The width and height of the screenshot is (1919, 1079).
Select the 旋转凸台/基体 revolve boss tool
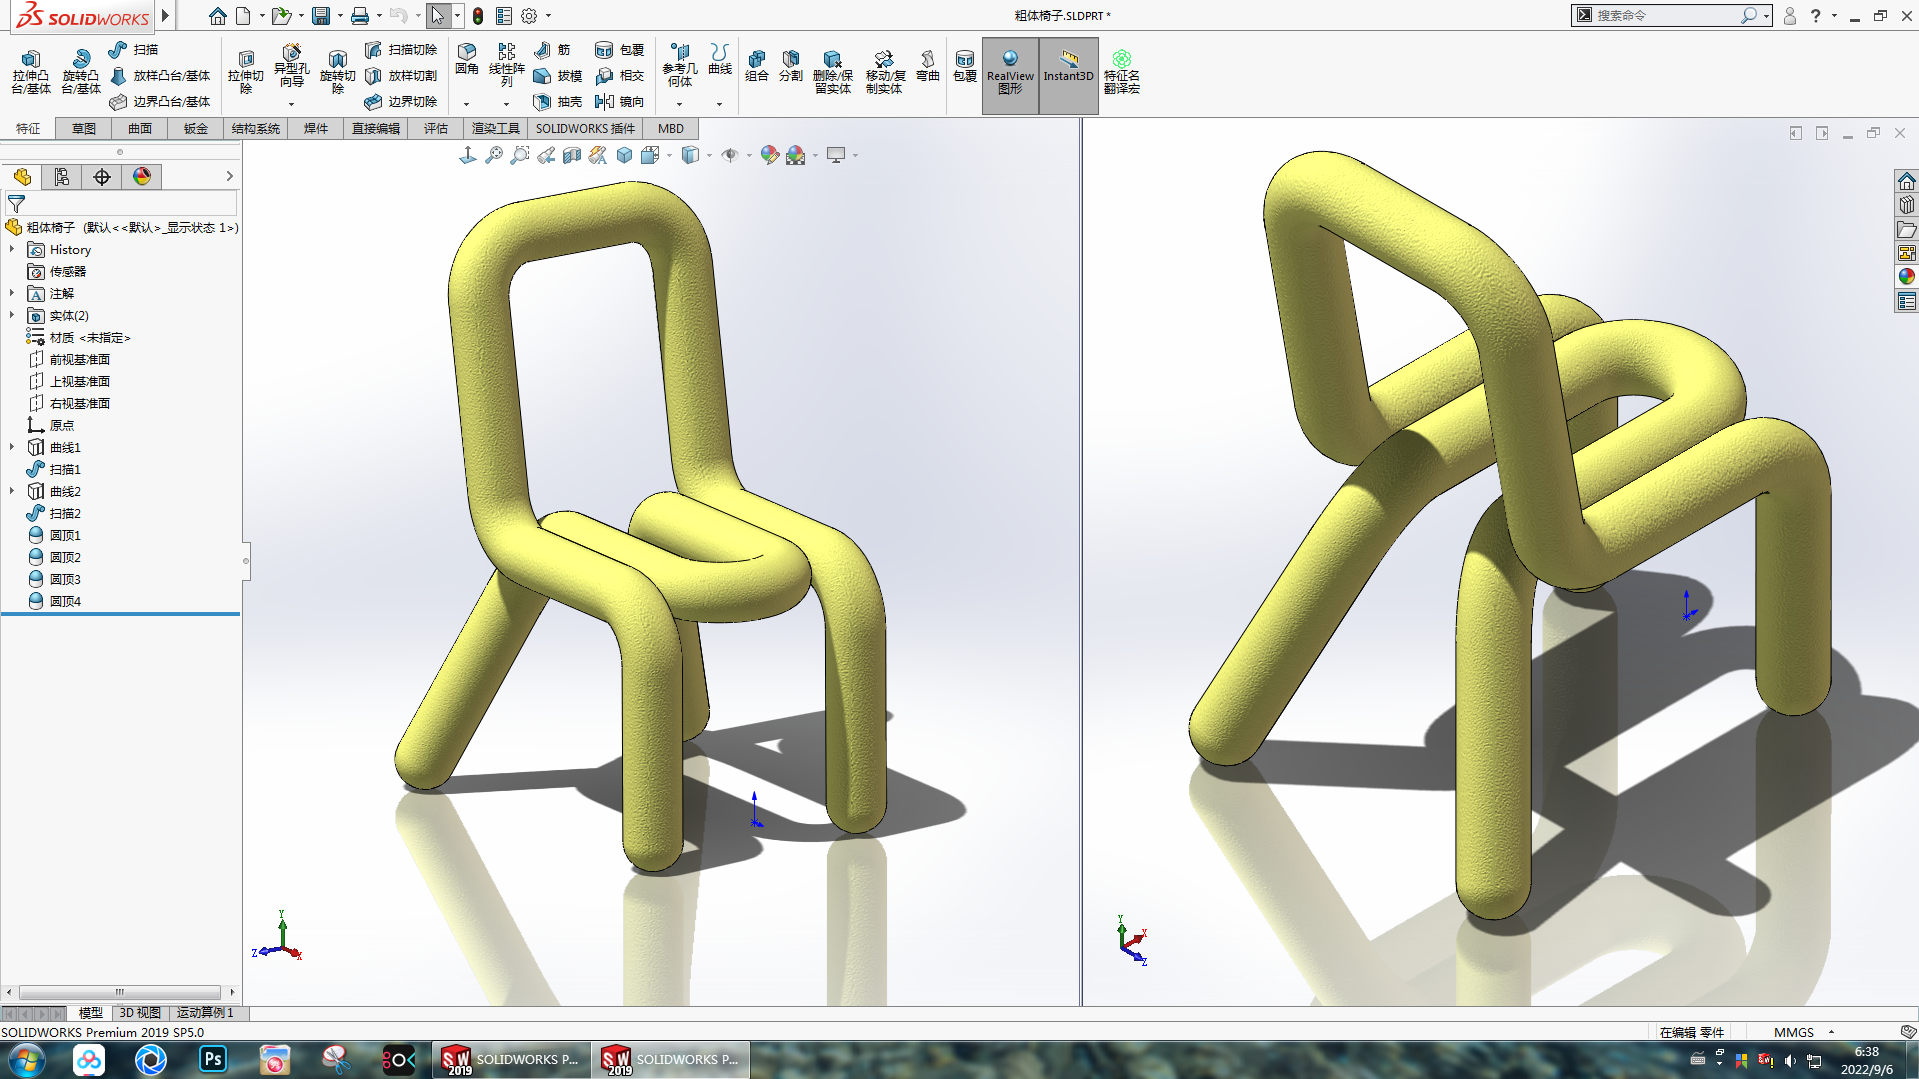pos(81,72)
